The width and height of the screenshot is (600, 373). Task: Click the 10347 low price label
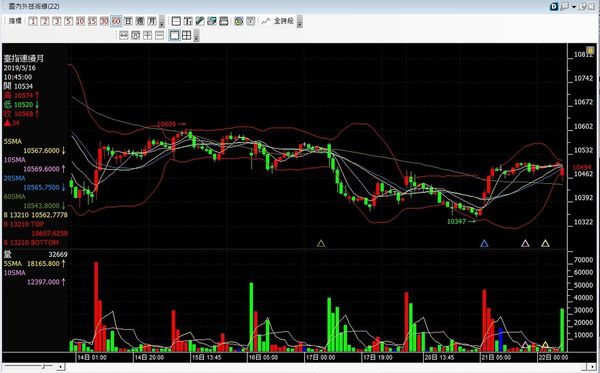click(x=457, y=222)
